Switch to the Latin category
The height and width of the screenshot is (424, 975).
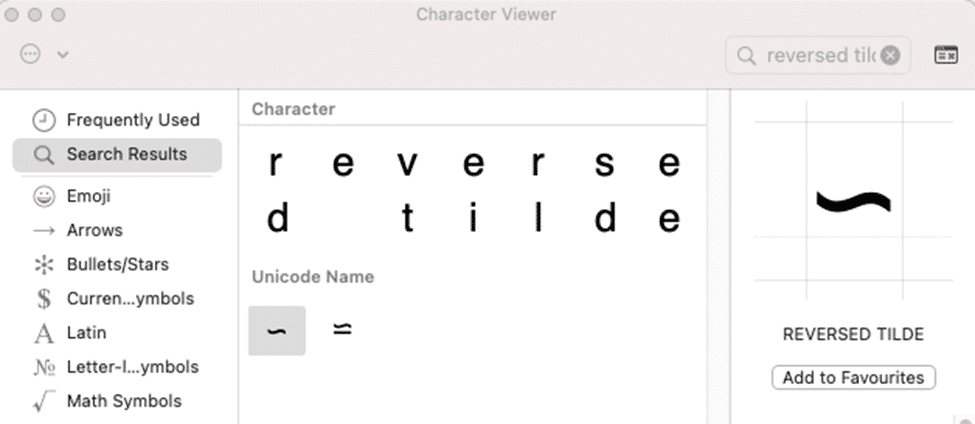[86, 333]
